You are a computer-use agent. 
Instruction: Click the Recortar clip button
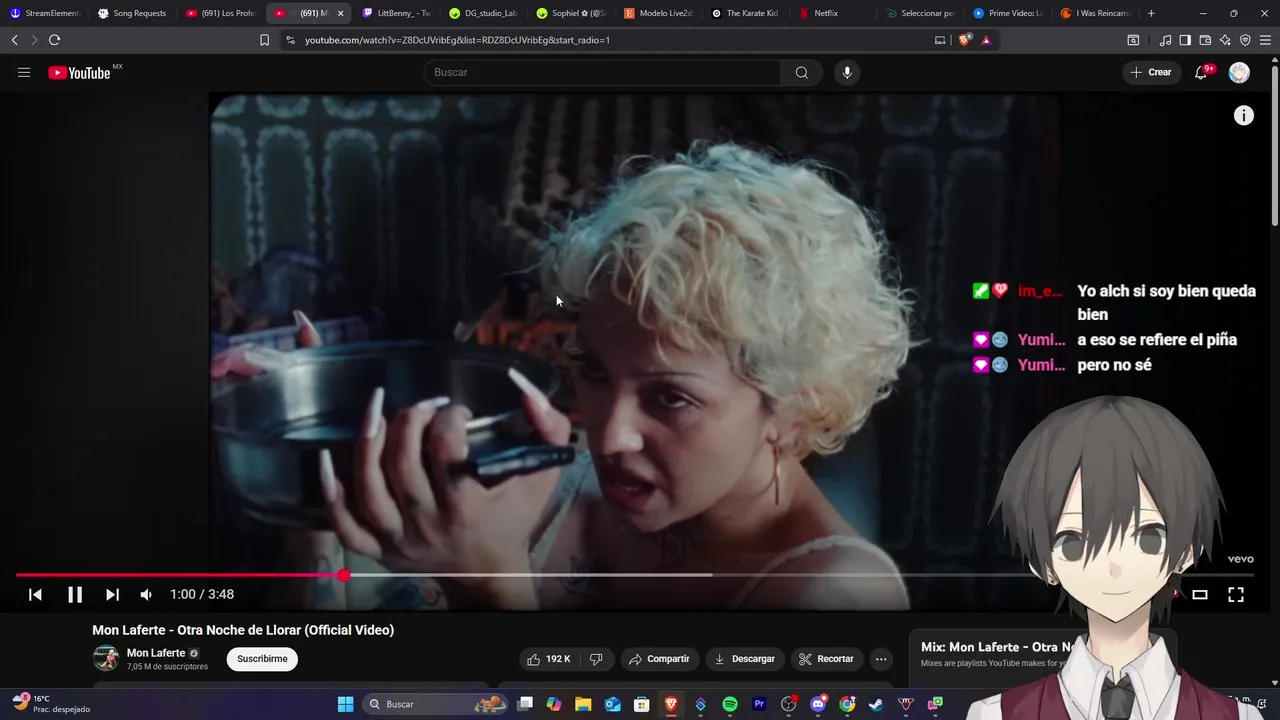tap(826, 659)
